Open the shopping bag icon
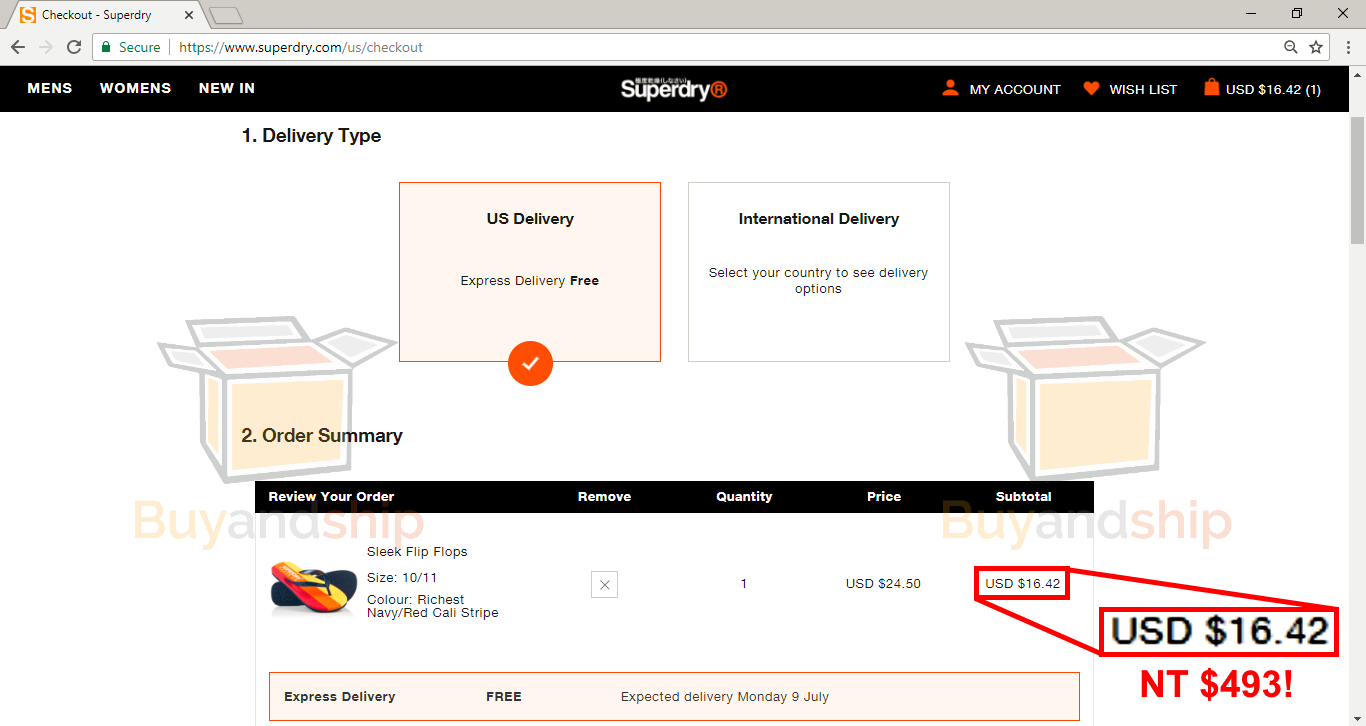Viewport: 1366px width, 726px height. [1211, 88]
